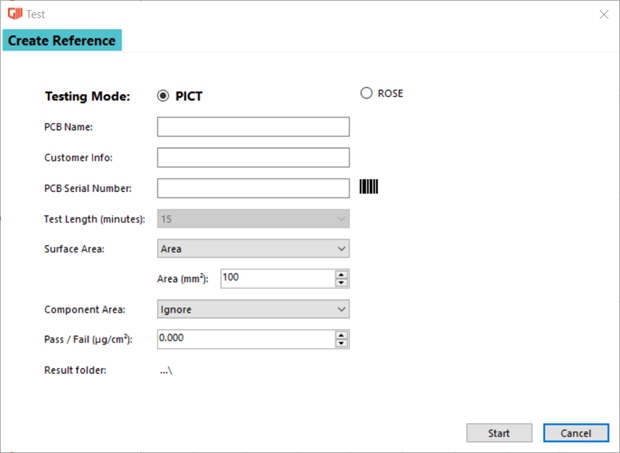Open the Surface Area dropdown
The height and width of the screenshot is (453, 620).
(x=253, y=248)
